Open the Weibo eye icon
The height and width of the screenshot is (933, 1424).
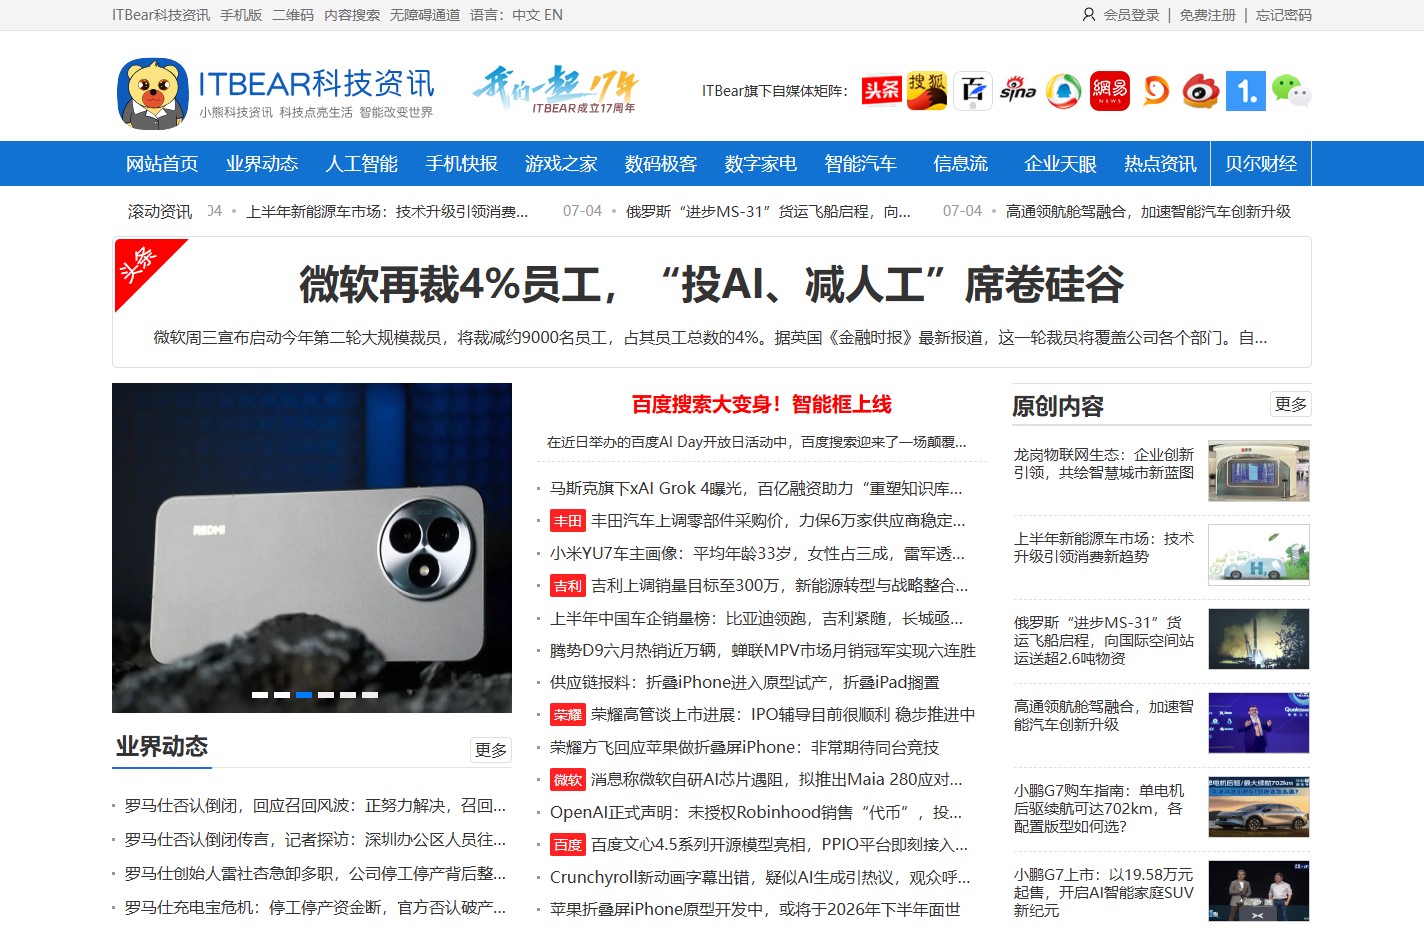point(1201,91)
